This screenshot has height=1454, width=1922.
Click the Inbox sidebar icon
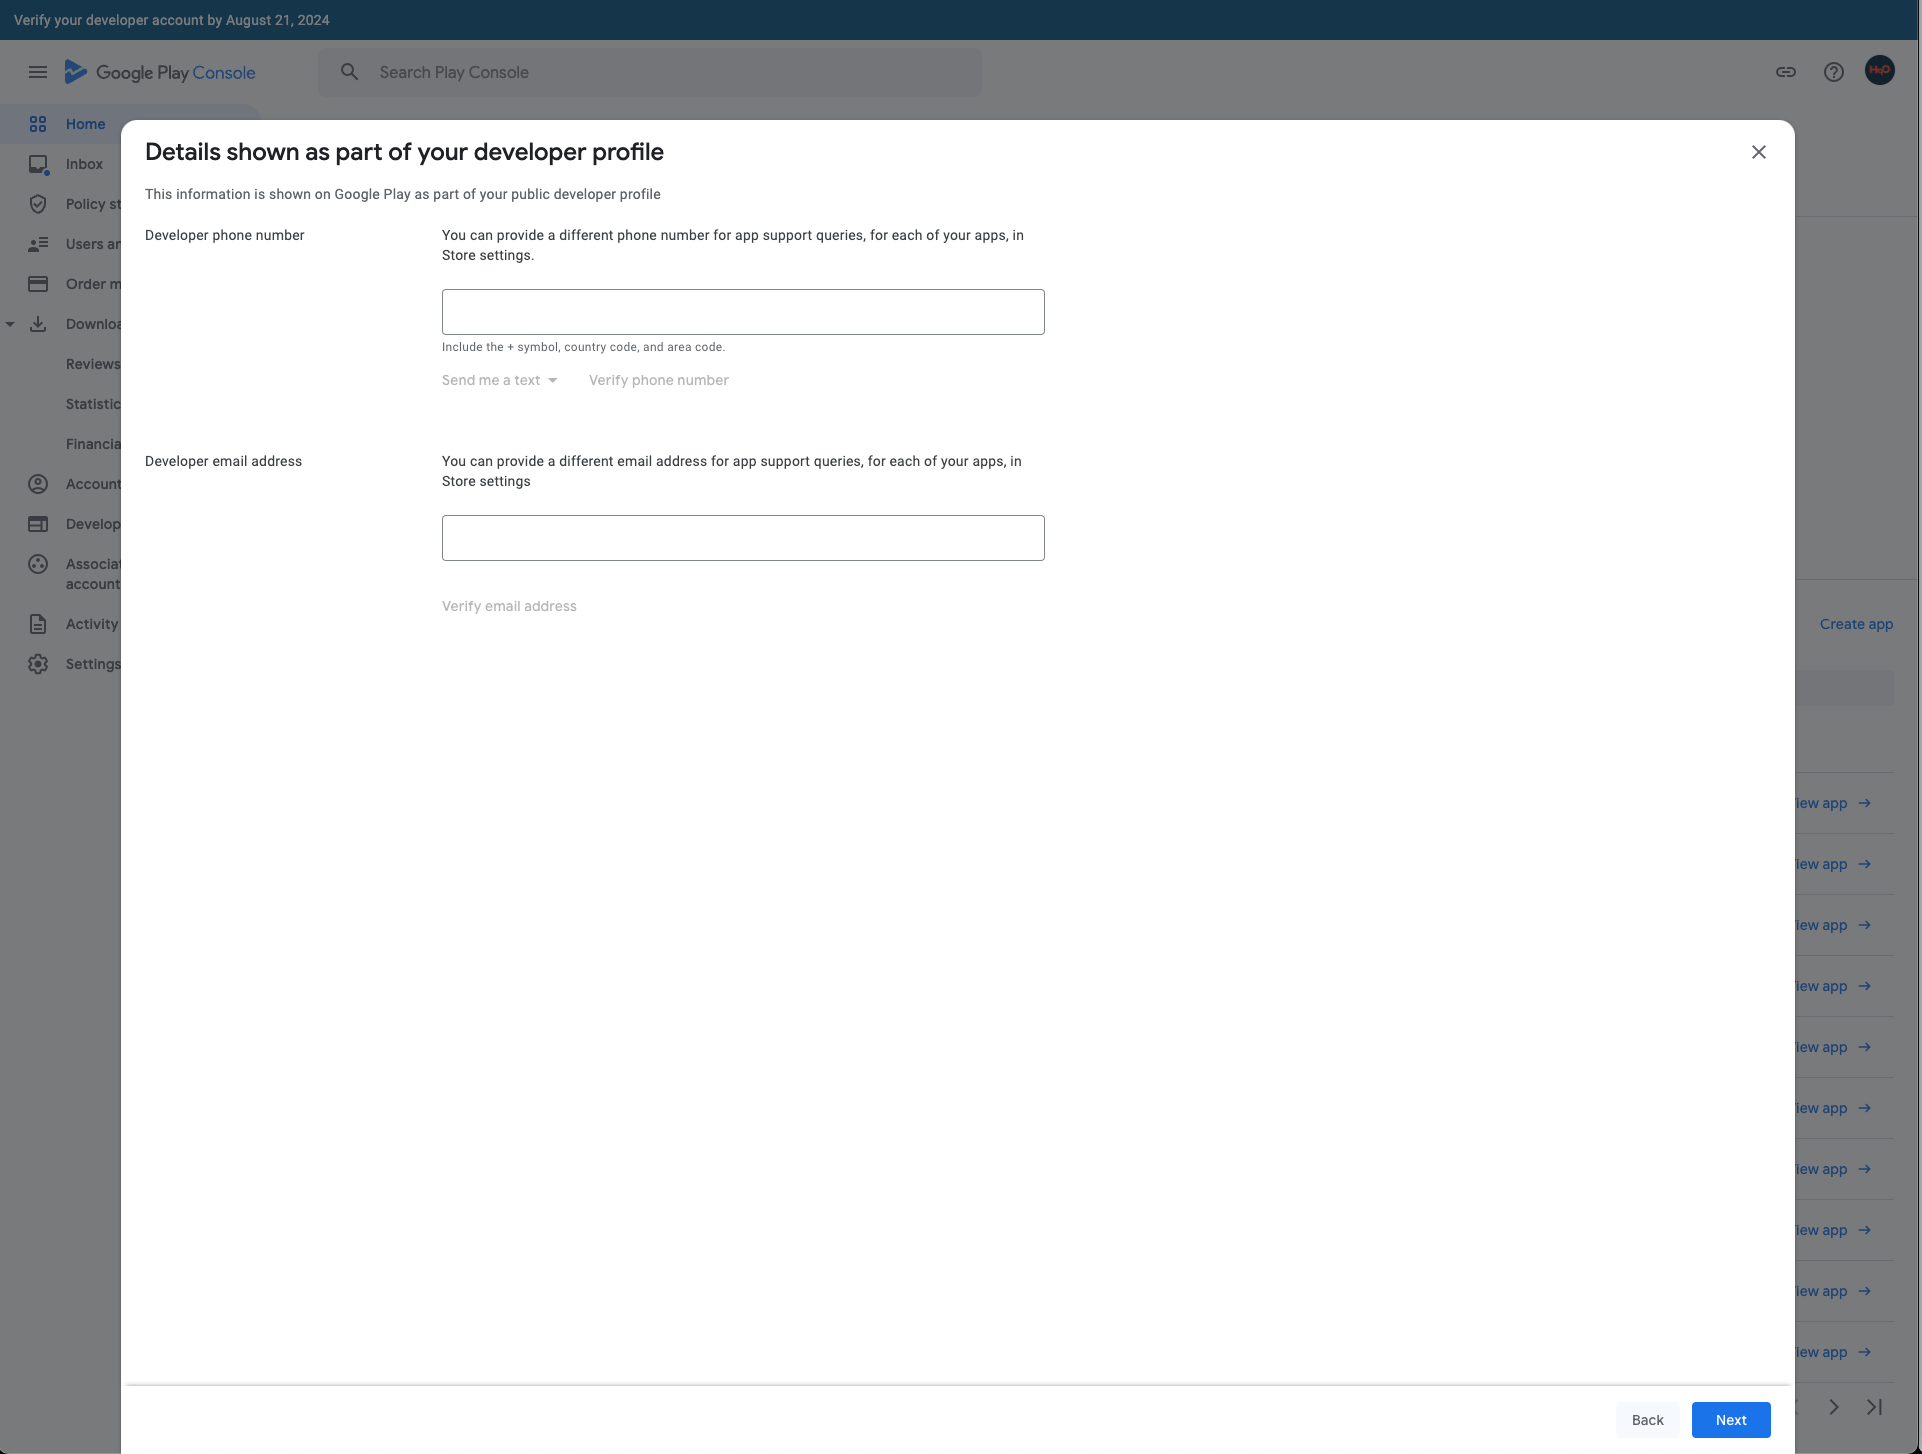click(x=38, y=164)
